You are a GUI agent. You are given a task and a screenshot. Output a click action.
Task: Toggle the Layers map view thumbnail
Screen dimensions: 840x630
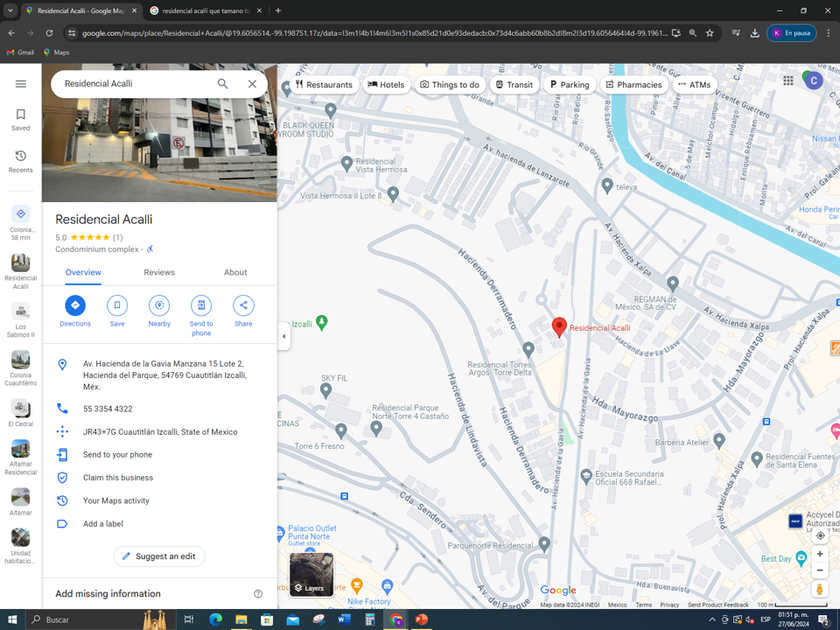(311, 574)
